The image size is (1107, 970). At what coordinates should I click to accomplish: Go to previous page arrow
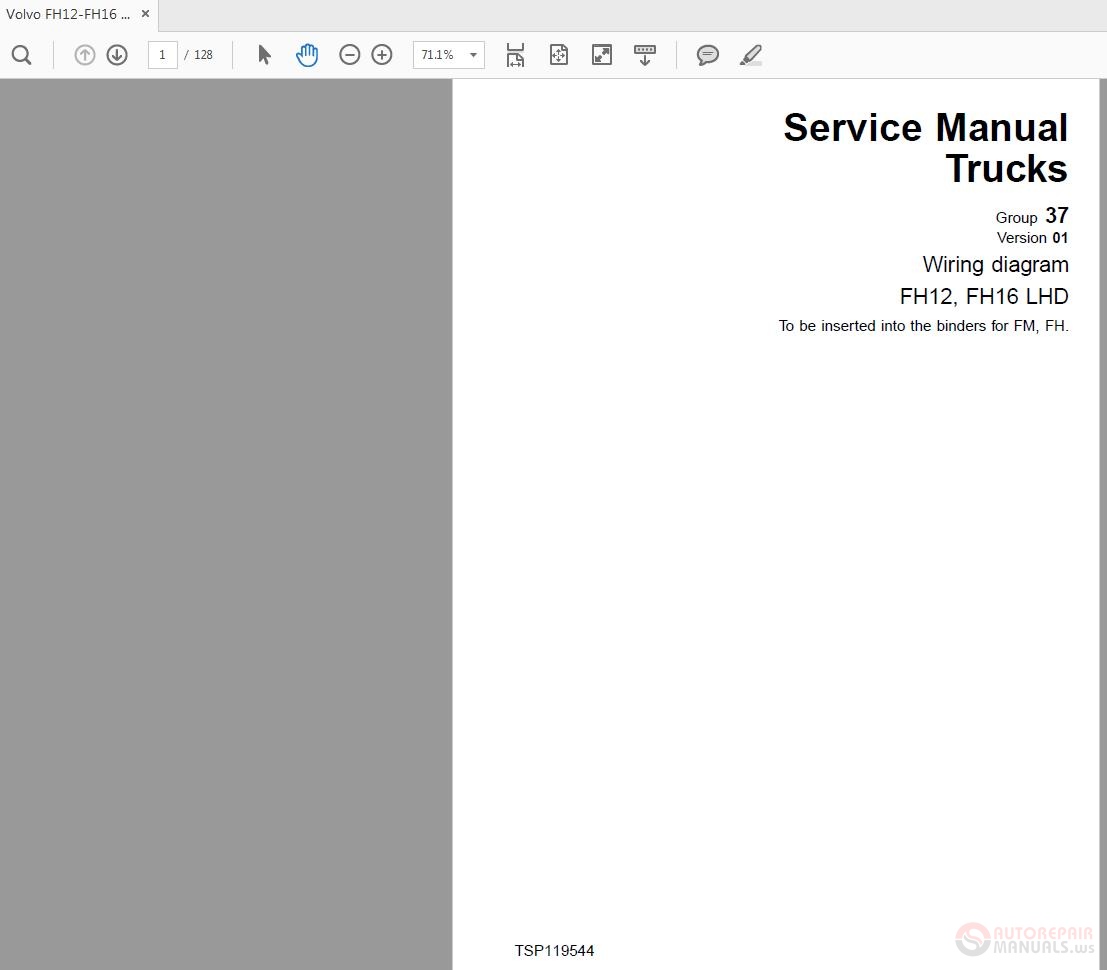[x=85, y=55]
